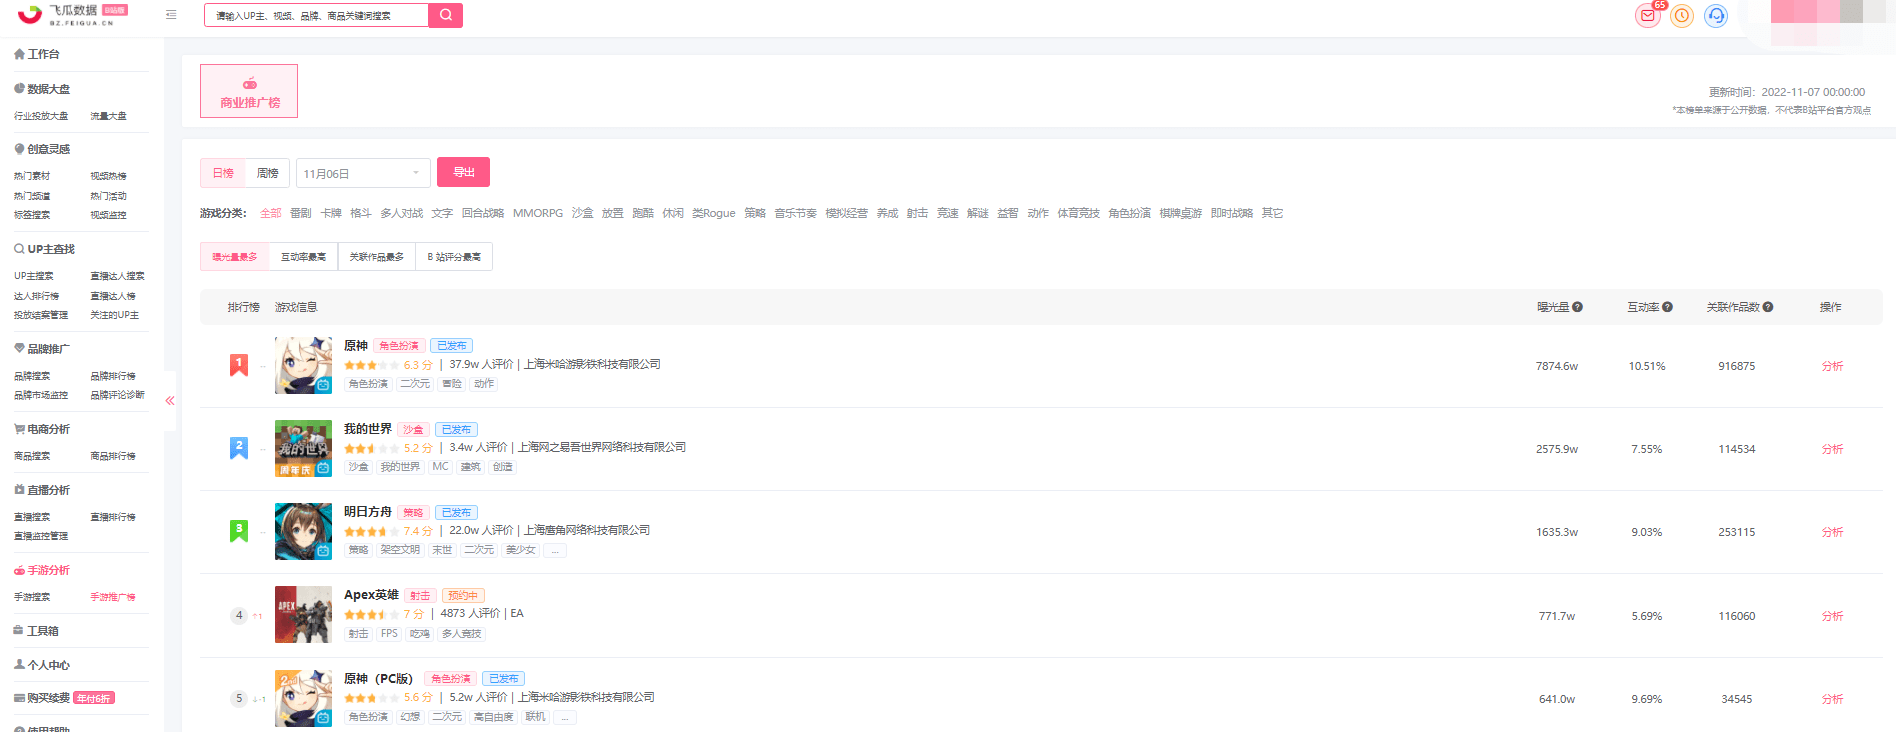This screenshot has width=1896, height=732.
Task: Open 行业投放大盘 sidebar link
Action: [x=41, y=116]
